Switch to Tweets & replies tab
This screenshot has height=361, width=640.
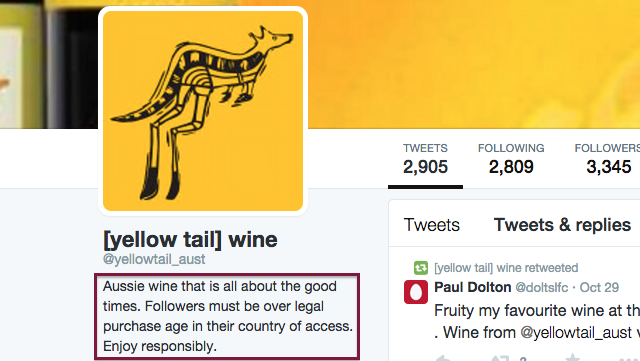tap(562, 225)
